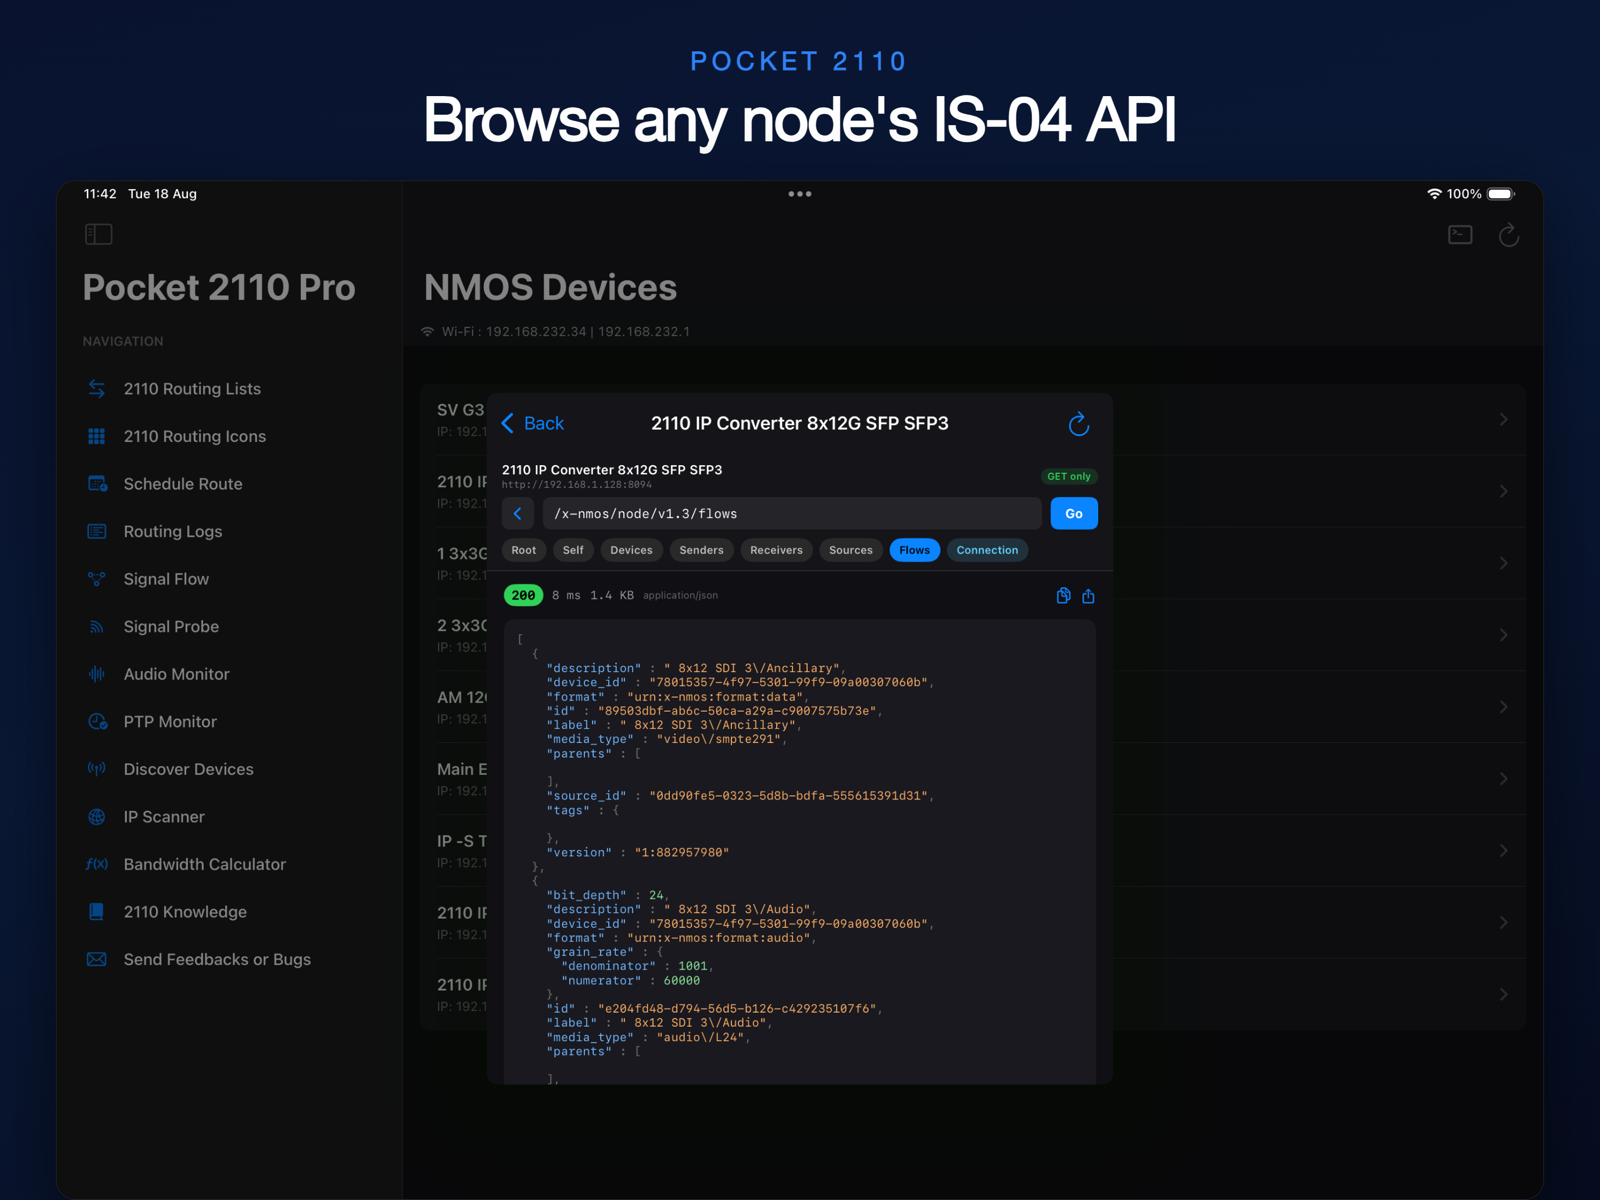
Task: Open the Bandwidth Calculator function icon
Action: tap(97, 864)
